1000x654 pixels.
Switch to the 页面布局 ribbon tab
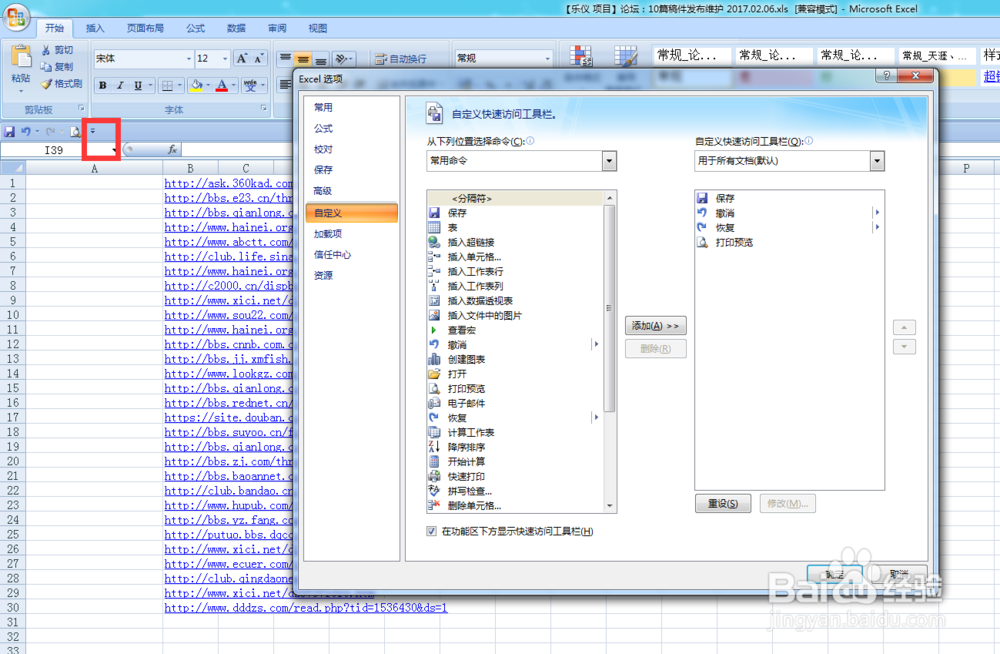(x=145, y=28)
